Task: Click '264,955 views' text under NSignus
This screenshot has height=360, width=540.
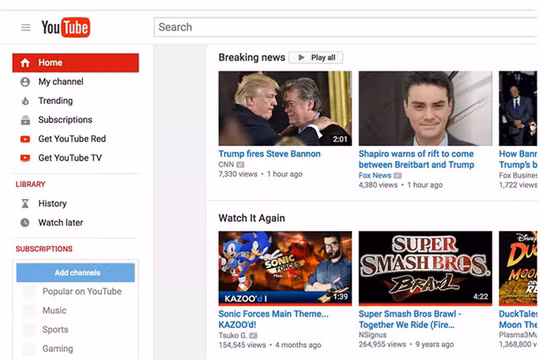Action: 383,344
